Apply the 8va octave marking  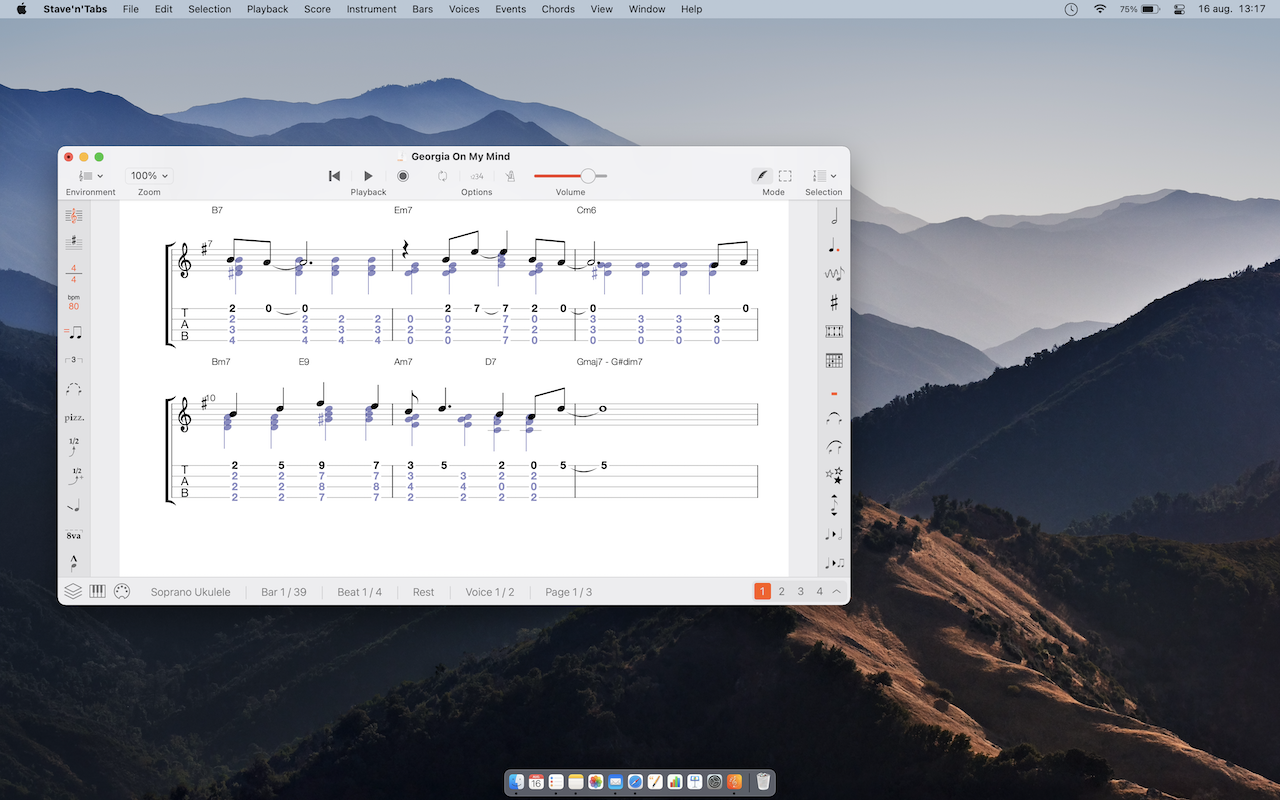(73, 535)
